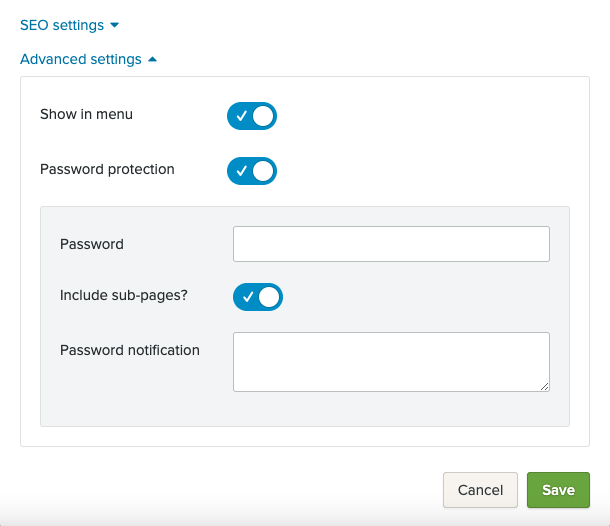The image size is (610, 526).
Task: Toggle off Include sub-pages
Action: [258, 297]
